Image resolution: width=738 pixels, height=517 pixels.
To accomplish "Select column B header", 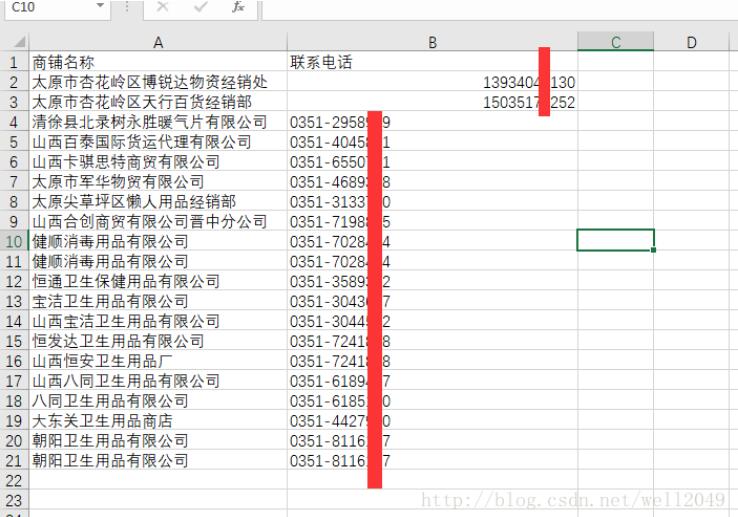I will pos(433,42).
